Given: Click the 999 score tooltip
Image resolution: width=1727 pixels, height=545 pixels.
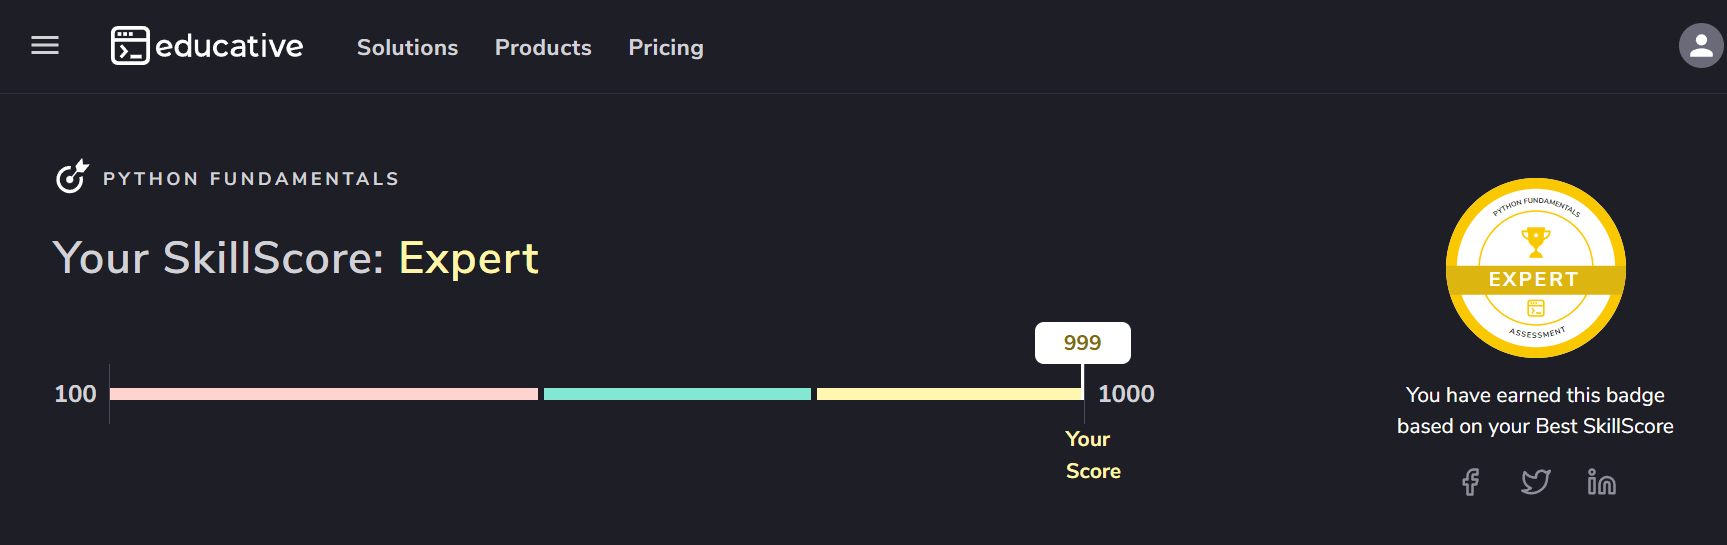Looking at the screenshot, I should pyautogui.click(x=1082, y=343).
